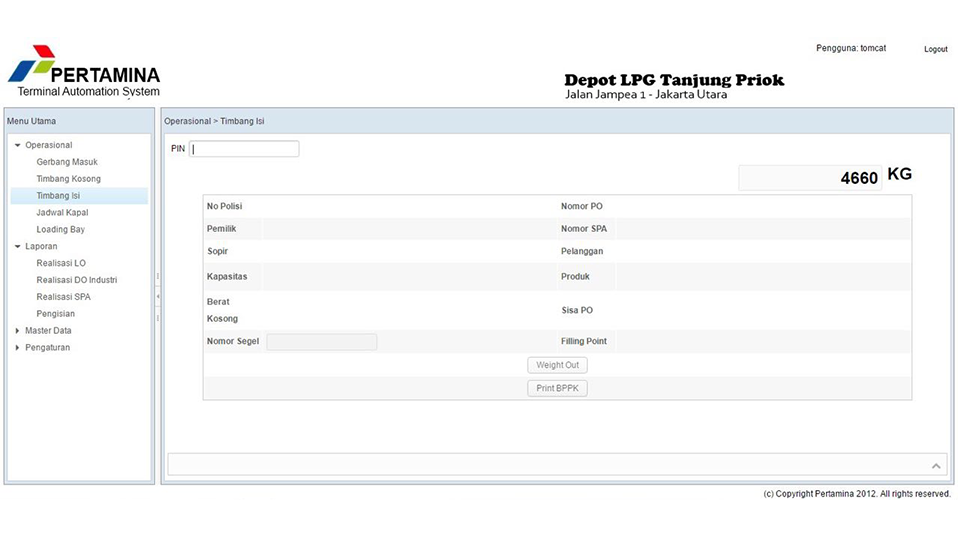Click the bottom status message bar

(x=557, y=465)
